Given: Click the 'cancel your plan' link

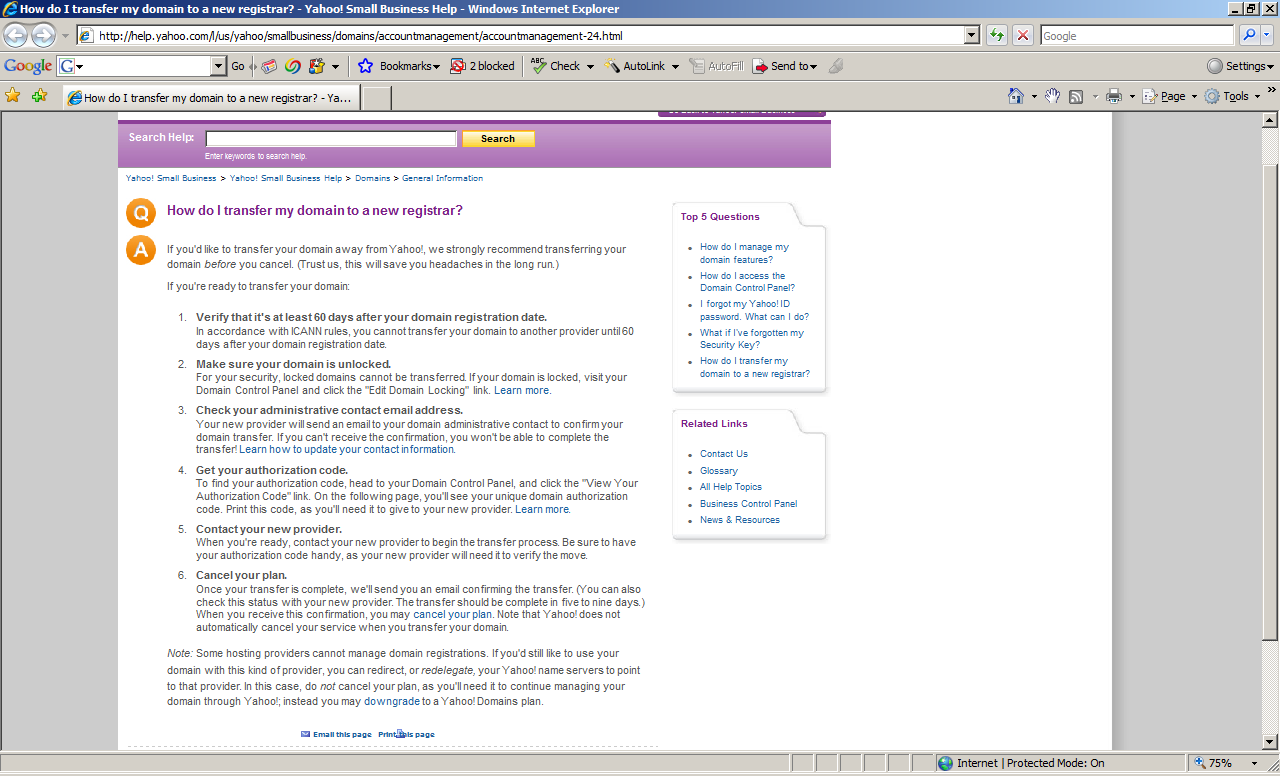Looking at the screenshot, I should coord(453,614).
